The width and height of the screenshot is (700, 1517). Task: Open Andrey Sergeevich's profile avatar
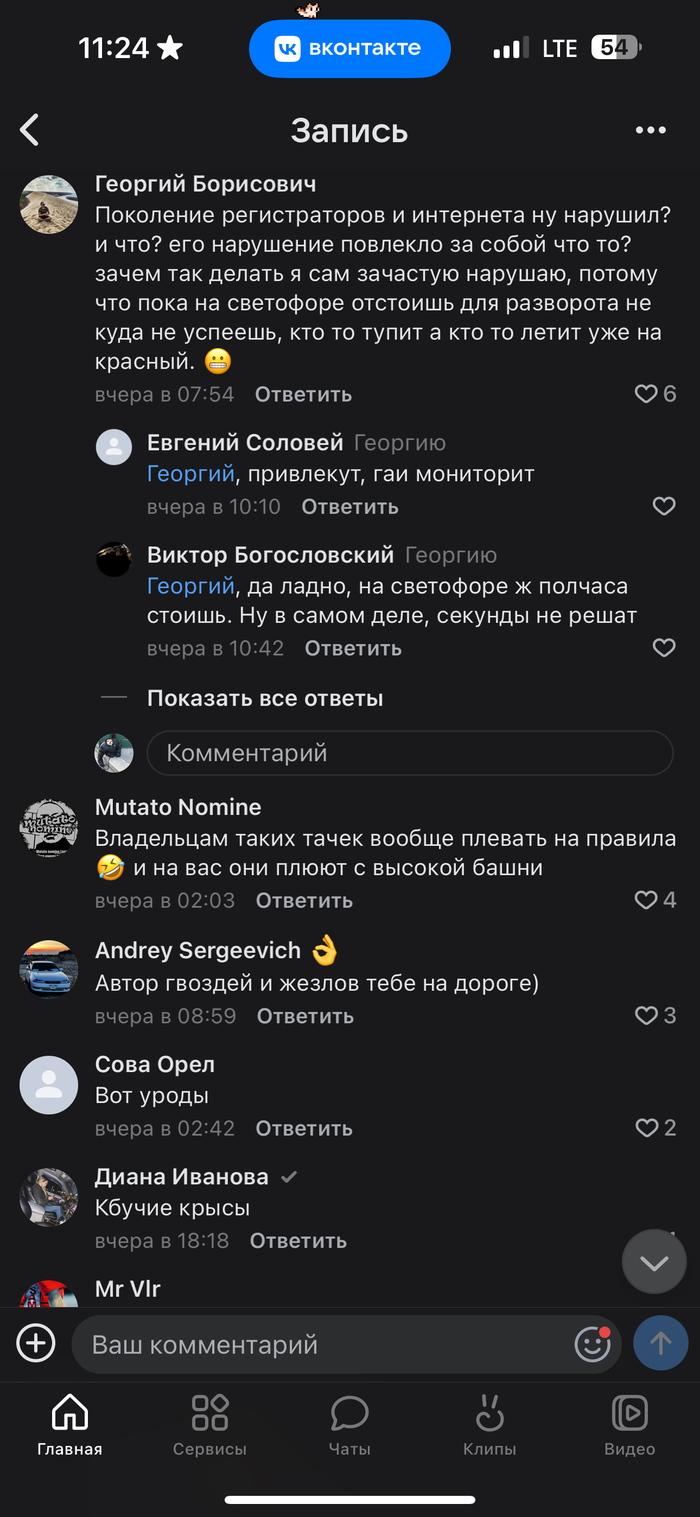tap(49, 968)
